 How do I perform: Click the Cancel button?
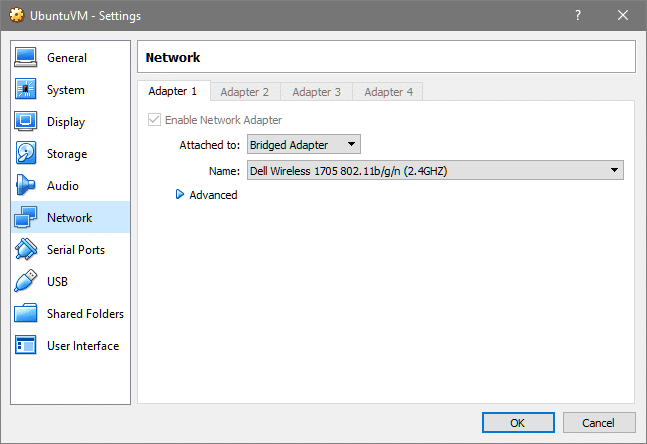599,423
